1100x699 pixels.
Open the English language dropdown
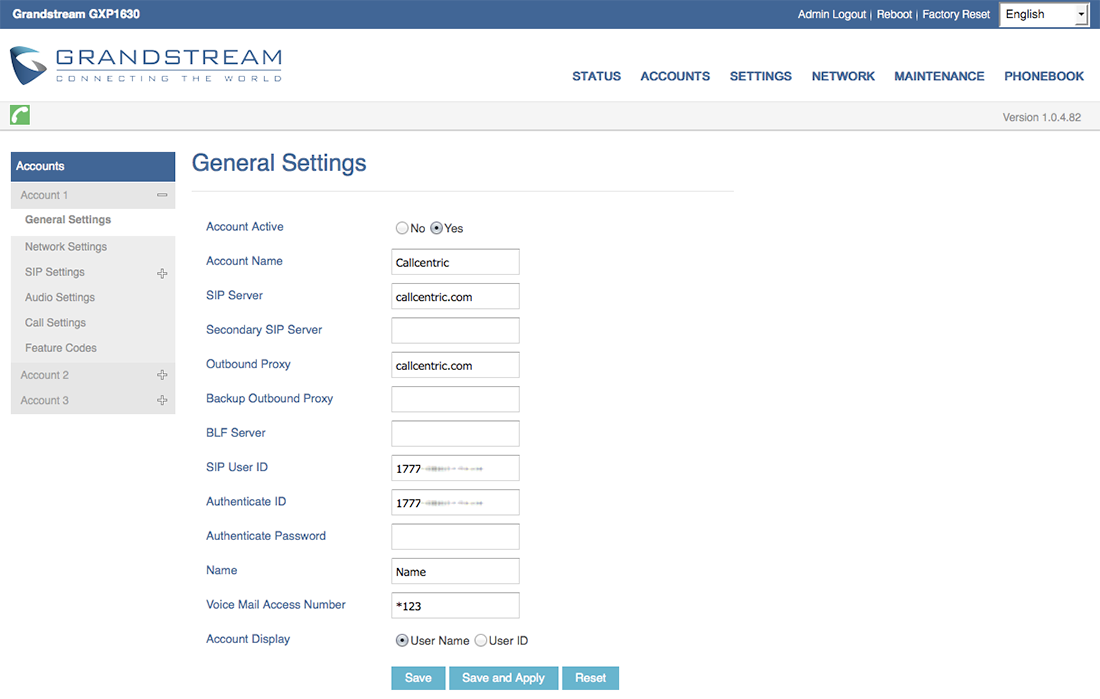pyautogui.click(x=1044, y=15)
